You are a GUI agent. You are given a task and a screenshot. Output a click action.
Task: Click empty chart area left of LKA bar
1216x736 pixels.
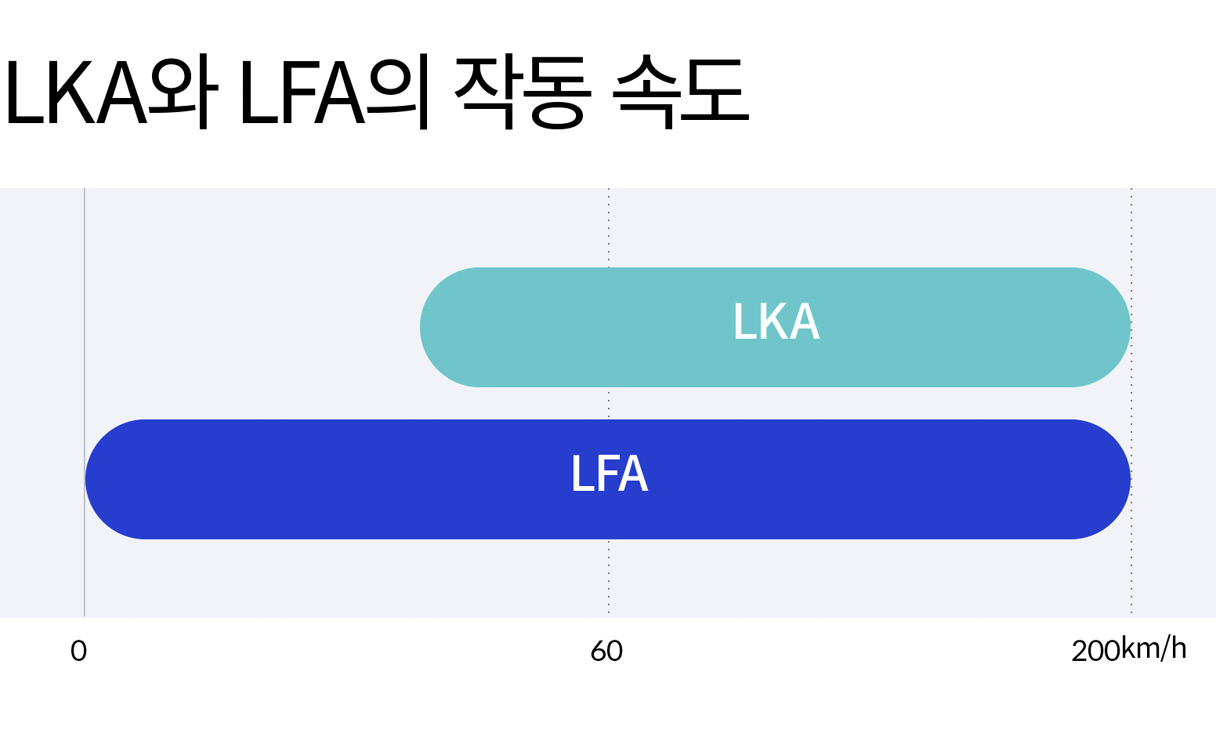point(250,320)
